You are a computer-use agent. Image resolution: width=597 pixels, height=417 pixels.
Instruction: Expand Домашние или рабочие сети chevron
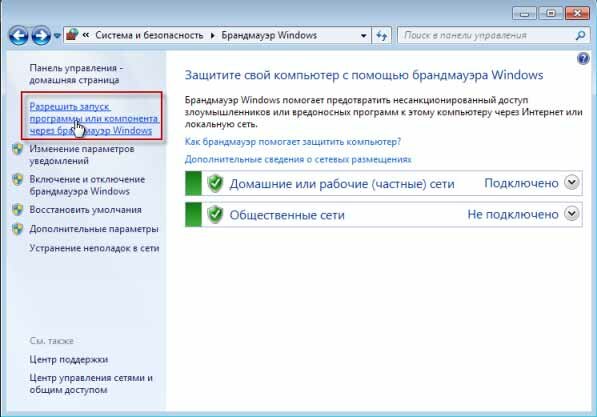click(x=571, y=182)
